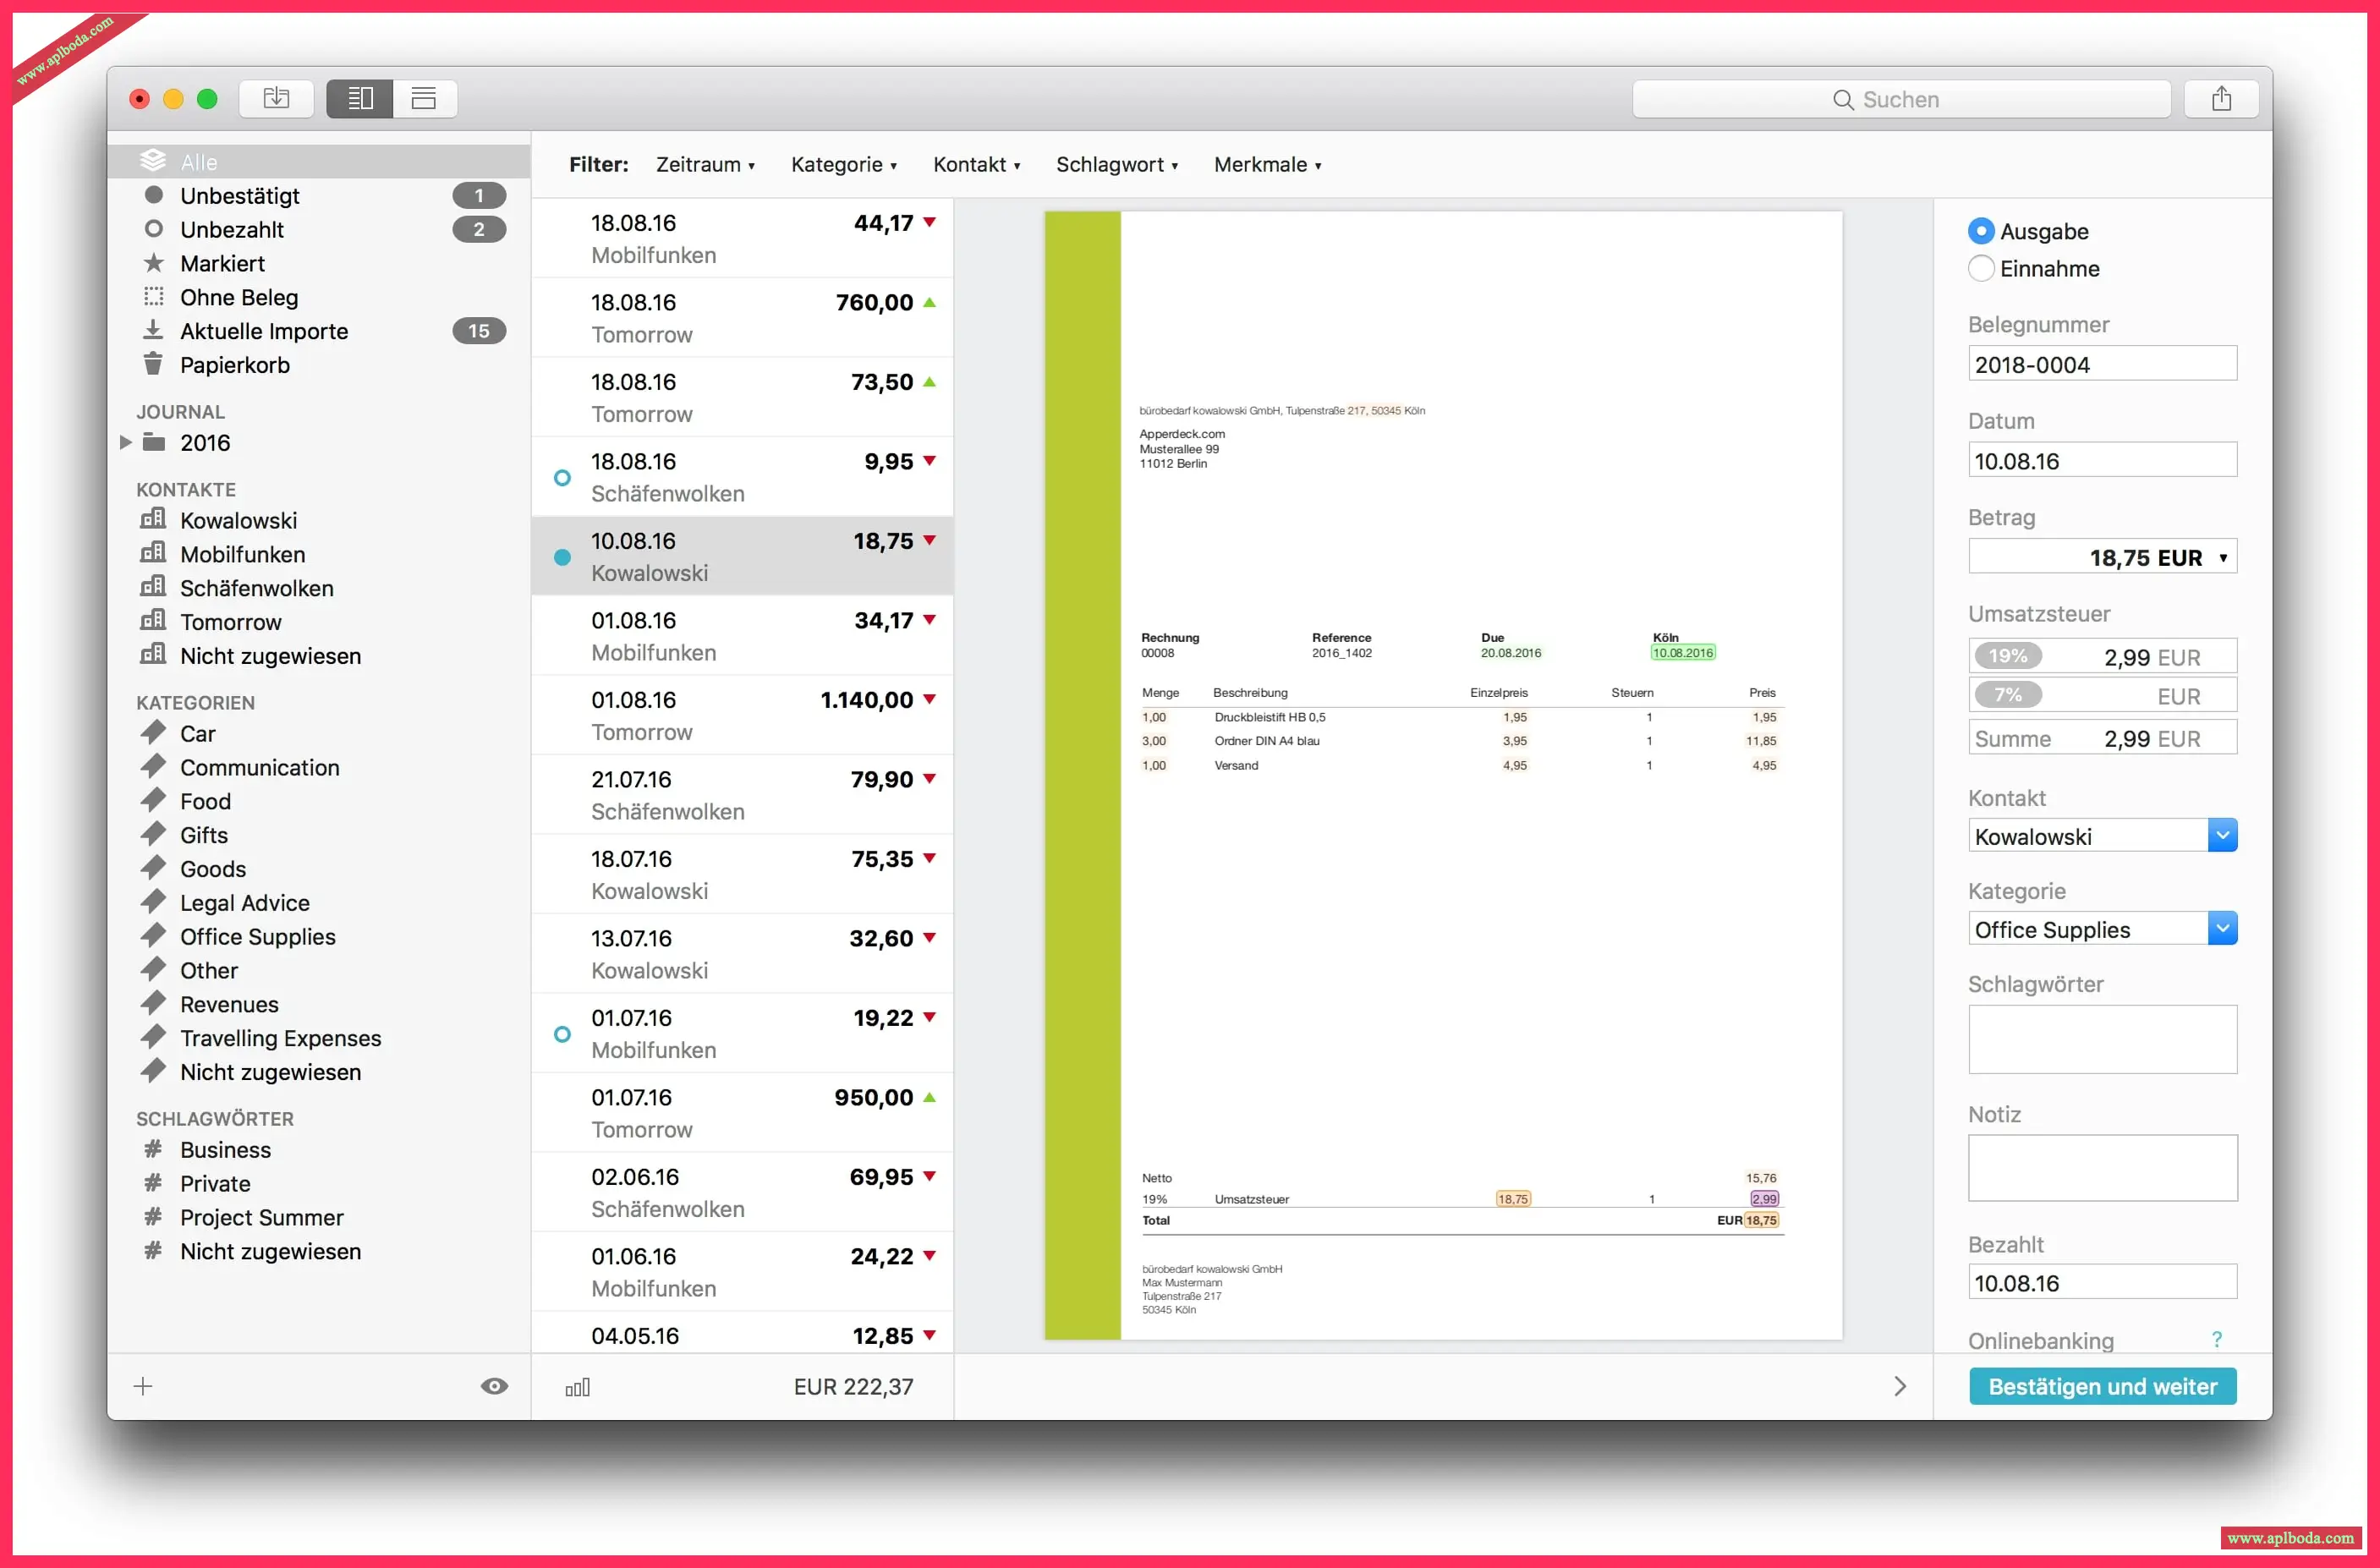Click the Notiz text area

pos(2102,1168)
